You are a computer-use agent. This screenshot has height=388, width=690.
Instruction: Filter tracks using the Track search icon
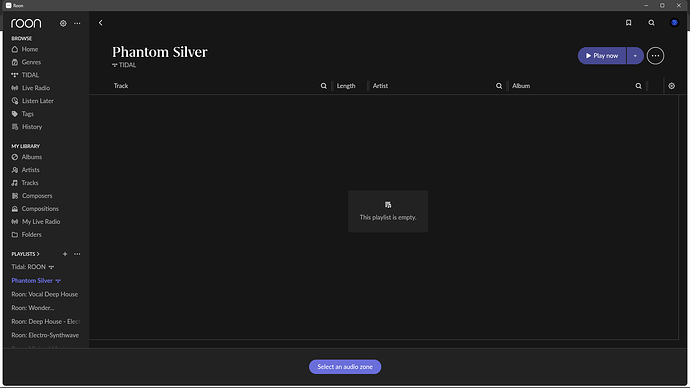(x=323, y=86)
